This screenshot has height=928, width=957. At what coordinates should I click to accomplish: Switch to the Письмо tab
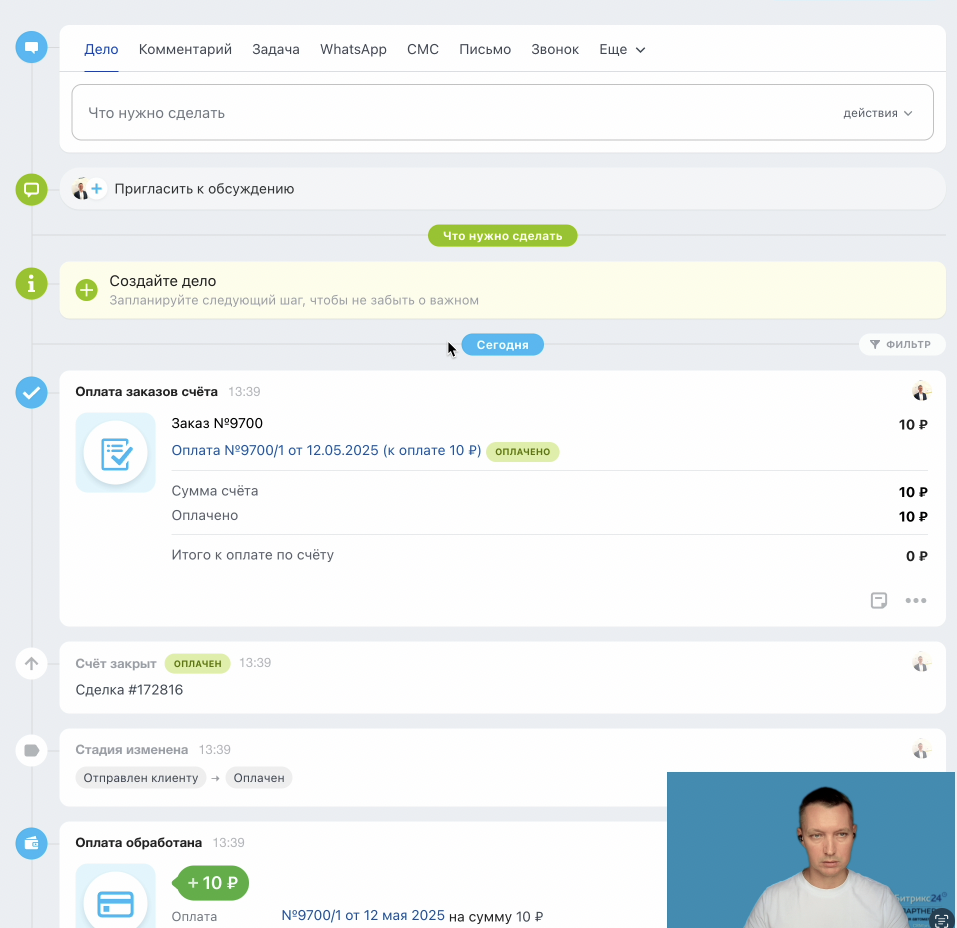[x=485, y=49]
